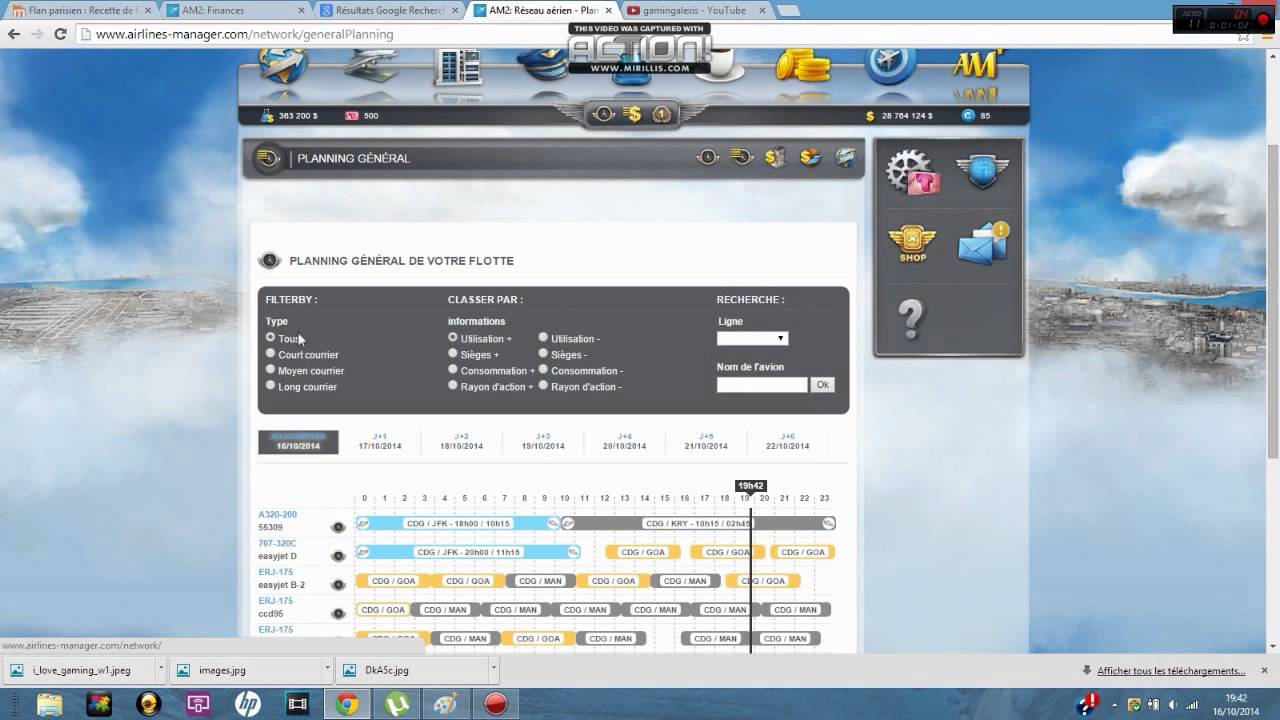The width and height of the screenshot is (1280, 720).
Task: Open the airplane fleet icon in top navigation
Action: point(370,66)
